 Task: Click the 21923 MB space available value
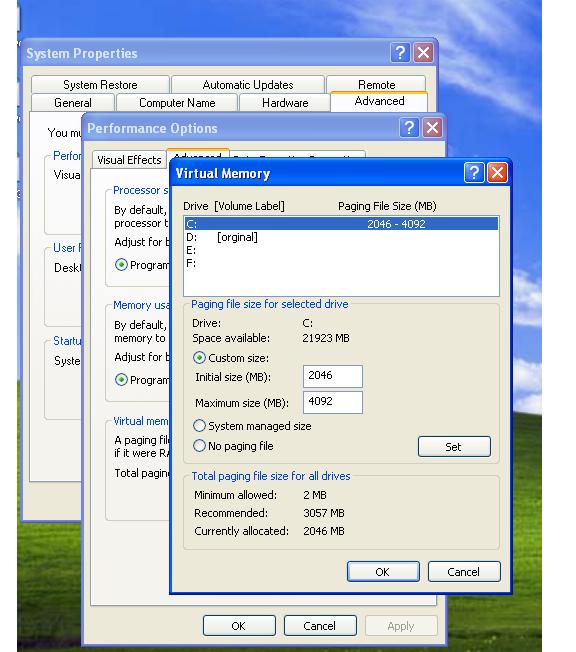point(326,338)
